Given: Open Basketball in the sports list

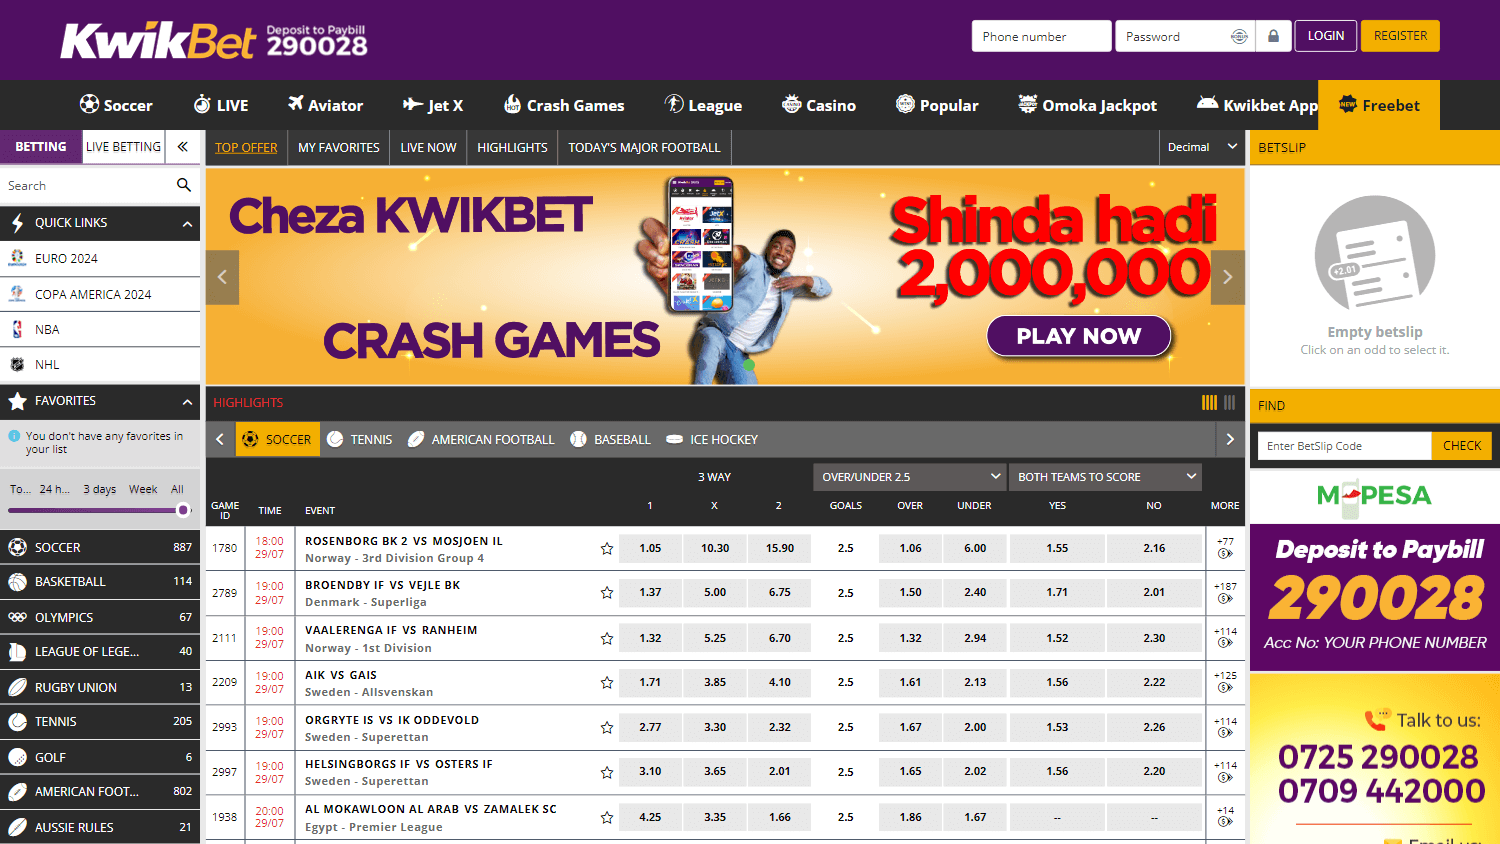Looking at the screenshot, I should click(x=100, y=581).
